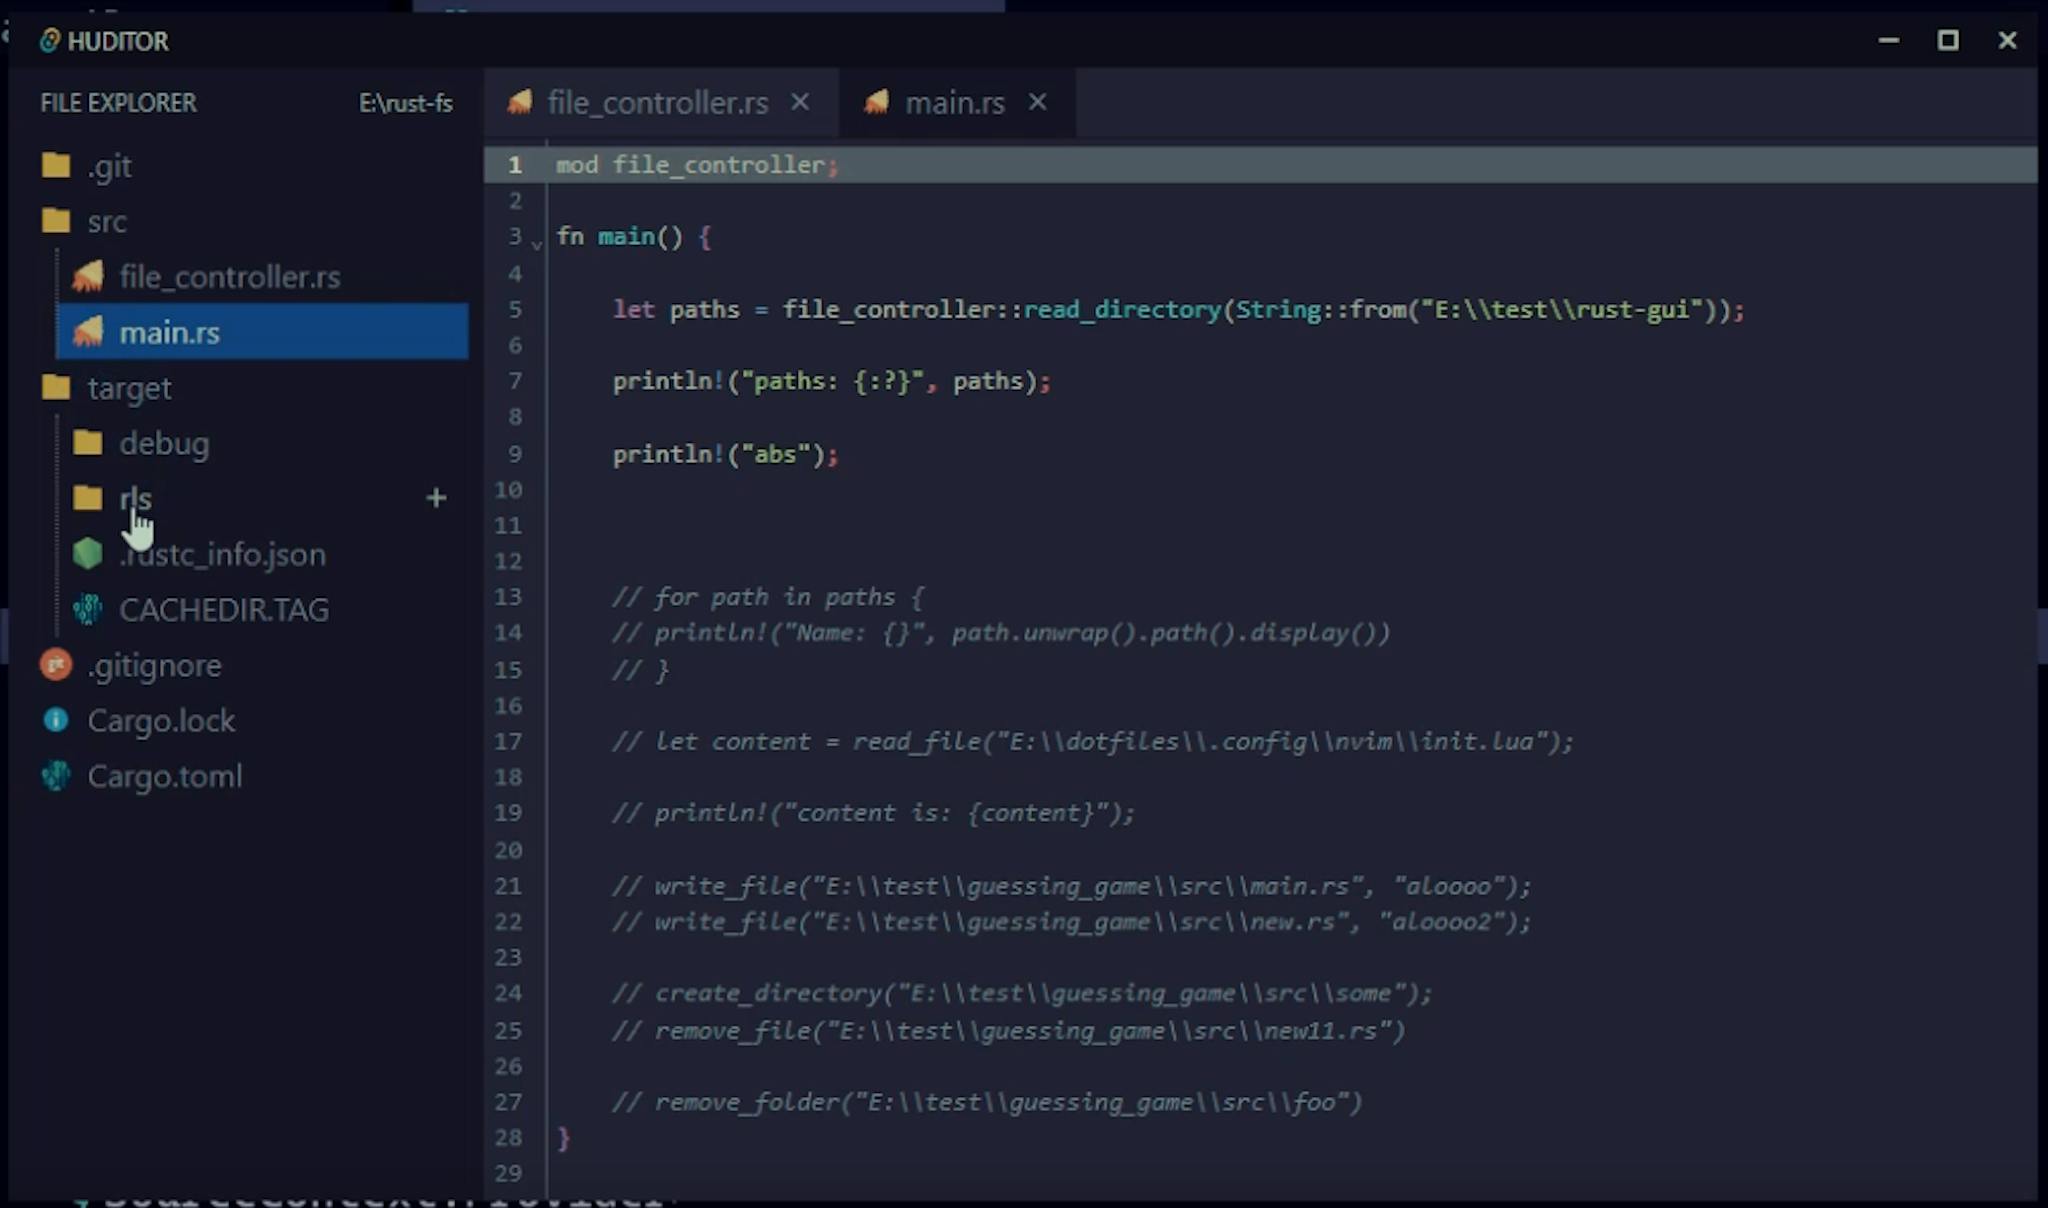Click the orange .gitignore git icon
Image resolution: width=2048 pixels, height=1208 pixels.
(56, 665)
